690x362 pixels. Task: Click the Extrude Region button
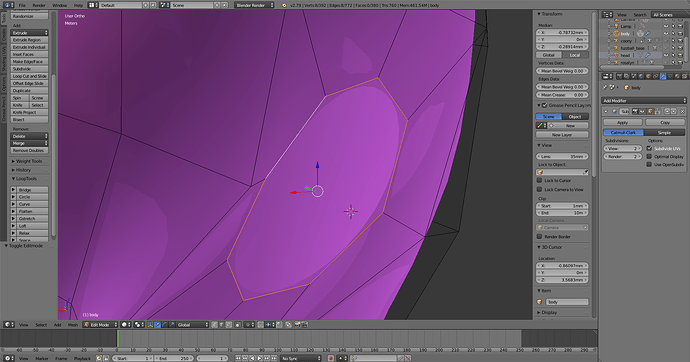click(x=29, y=40)
